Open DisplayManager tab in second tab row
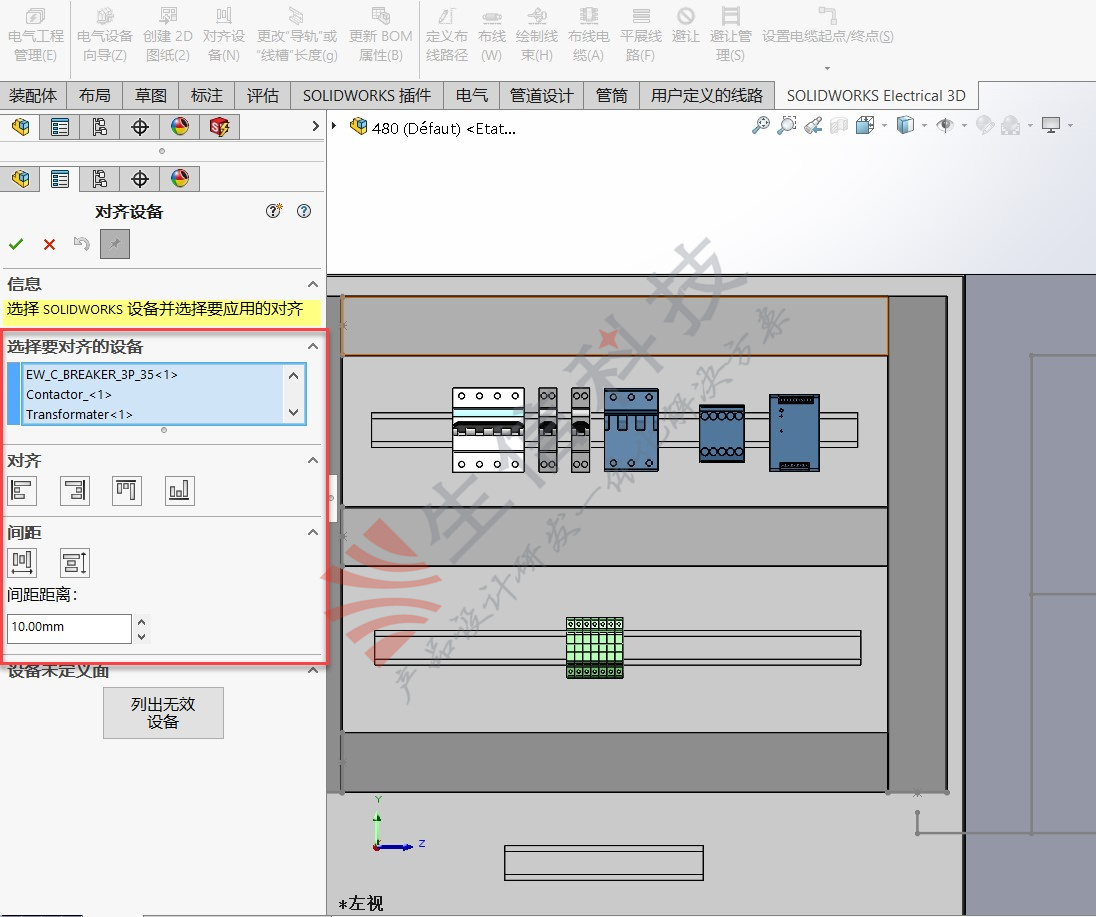Viewport: 1096px width, 917px height. coord(180,179)
